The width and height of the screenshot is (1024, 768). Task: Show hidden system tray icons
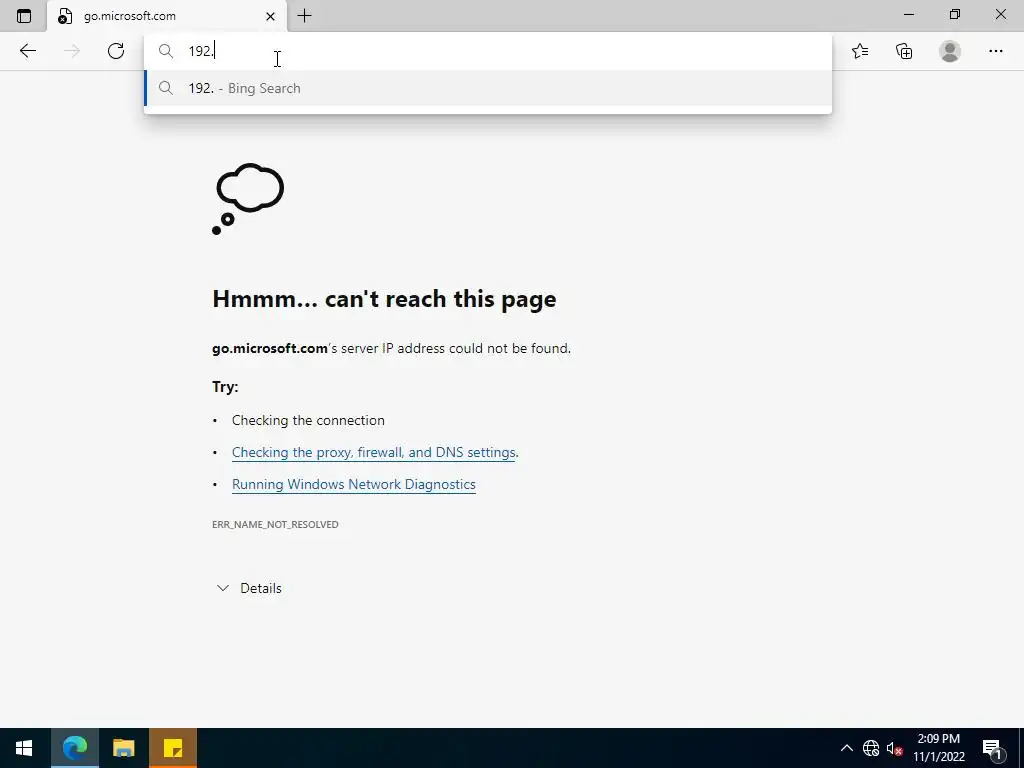846,748
